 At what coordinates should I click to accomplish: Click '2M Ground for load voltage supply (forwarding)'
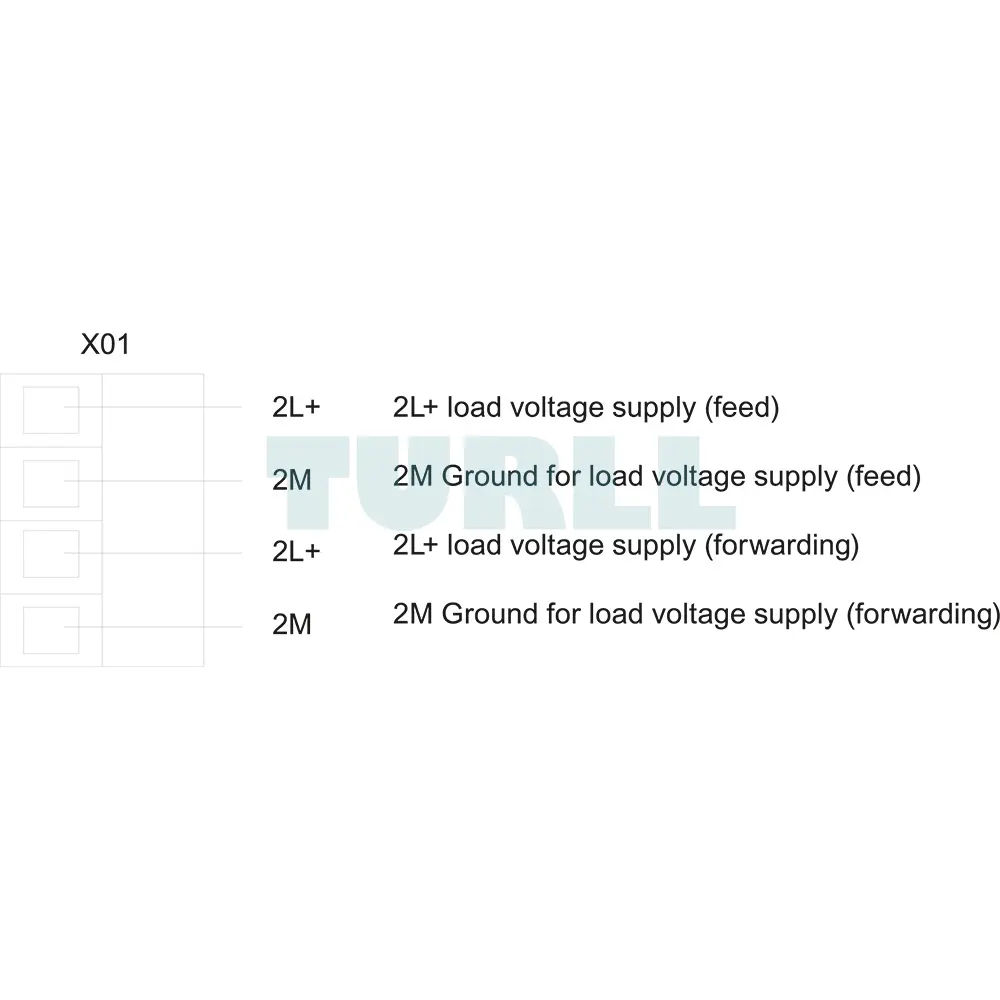pyautogui.click(x=696, y=614)
